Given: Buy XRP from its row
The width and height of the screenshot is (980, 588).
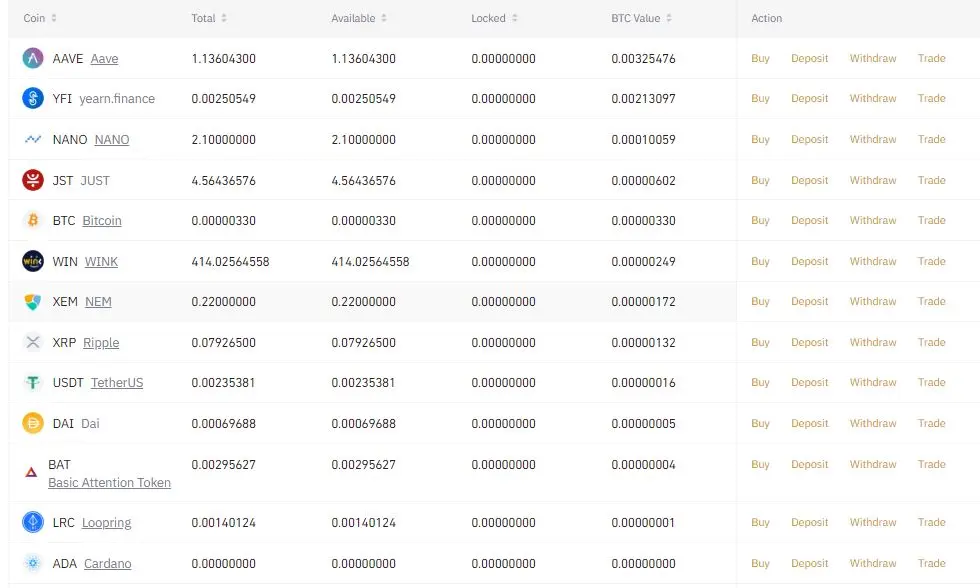Looking at the screenshot, I should pyautogui.click(x=760, y=342).
